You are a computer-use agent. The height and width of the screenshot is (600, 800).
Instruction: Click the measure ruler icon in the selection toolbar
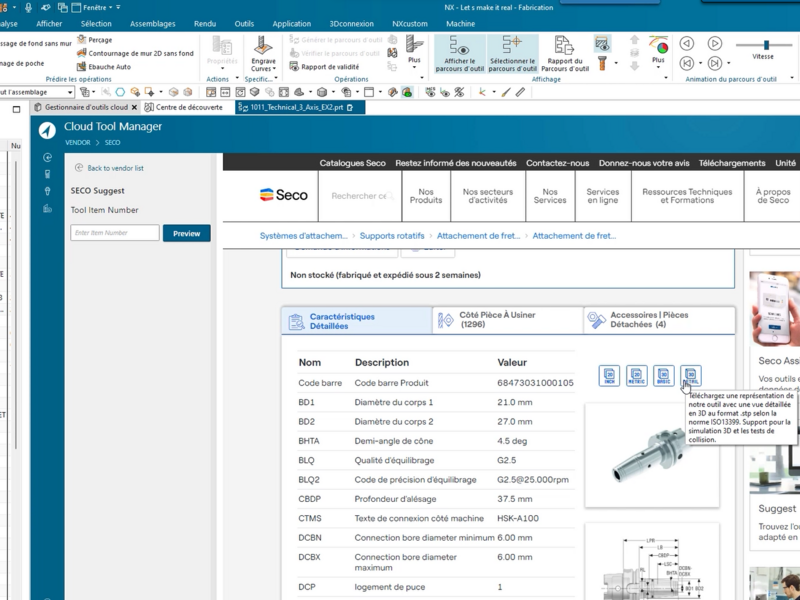click(x=520, y=92)
